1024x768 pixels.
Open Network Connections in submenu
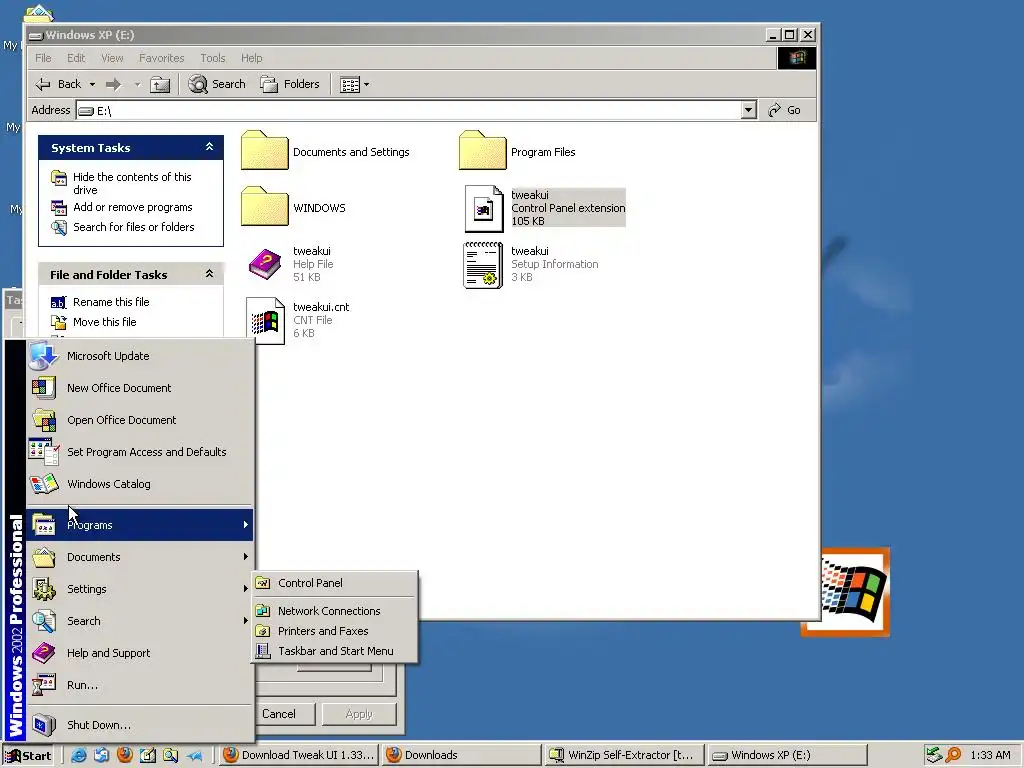335,611
